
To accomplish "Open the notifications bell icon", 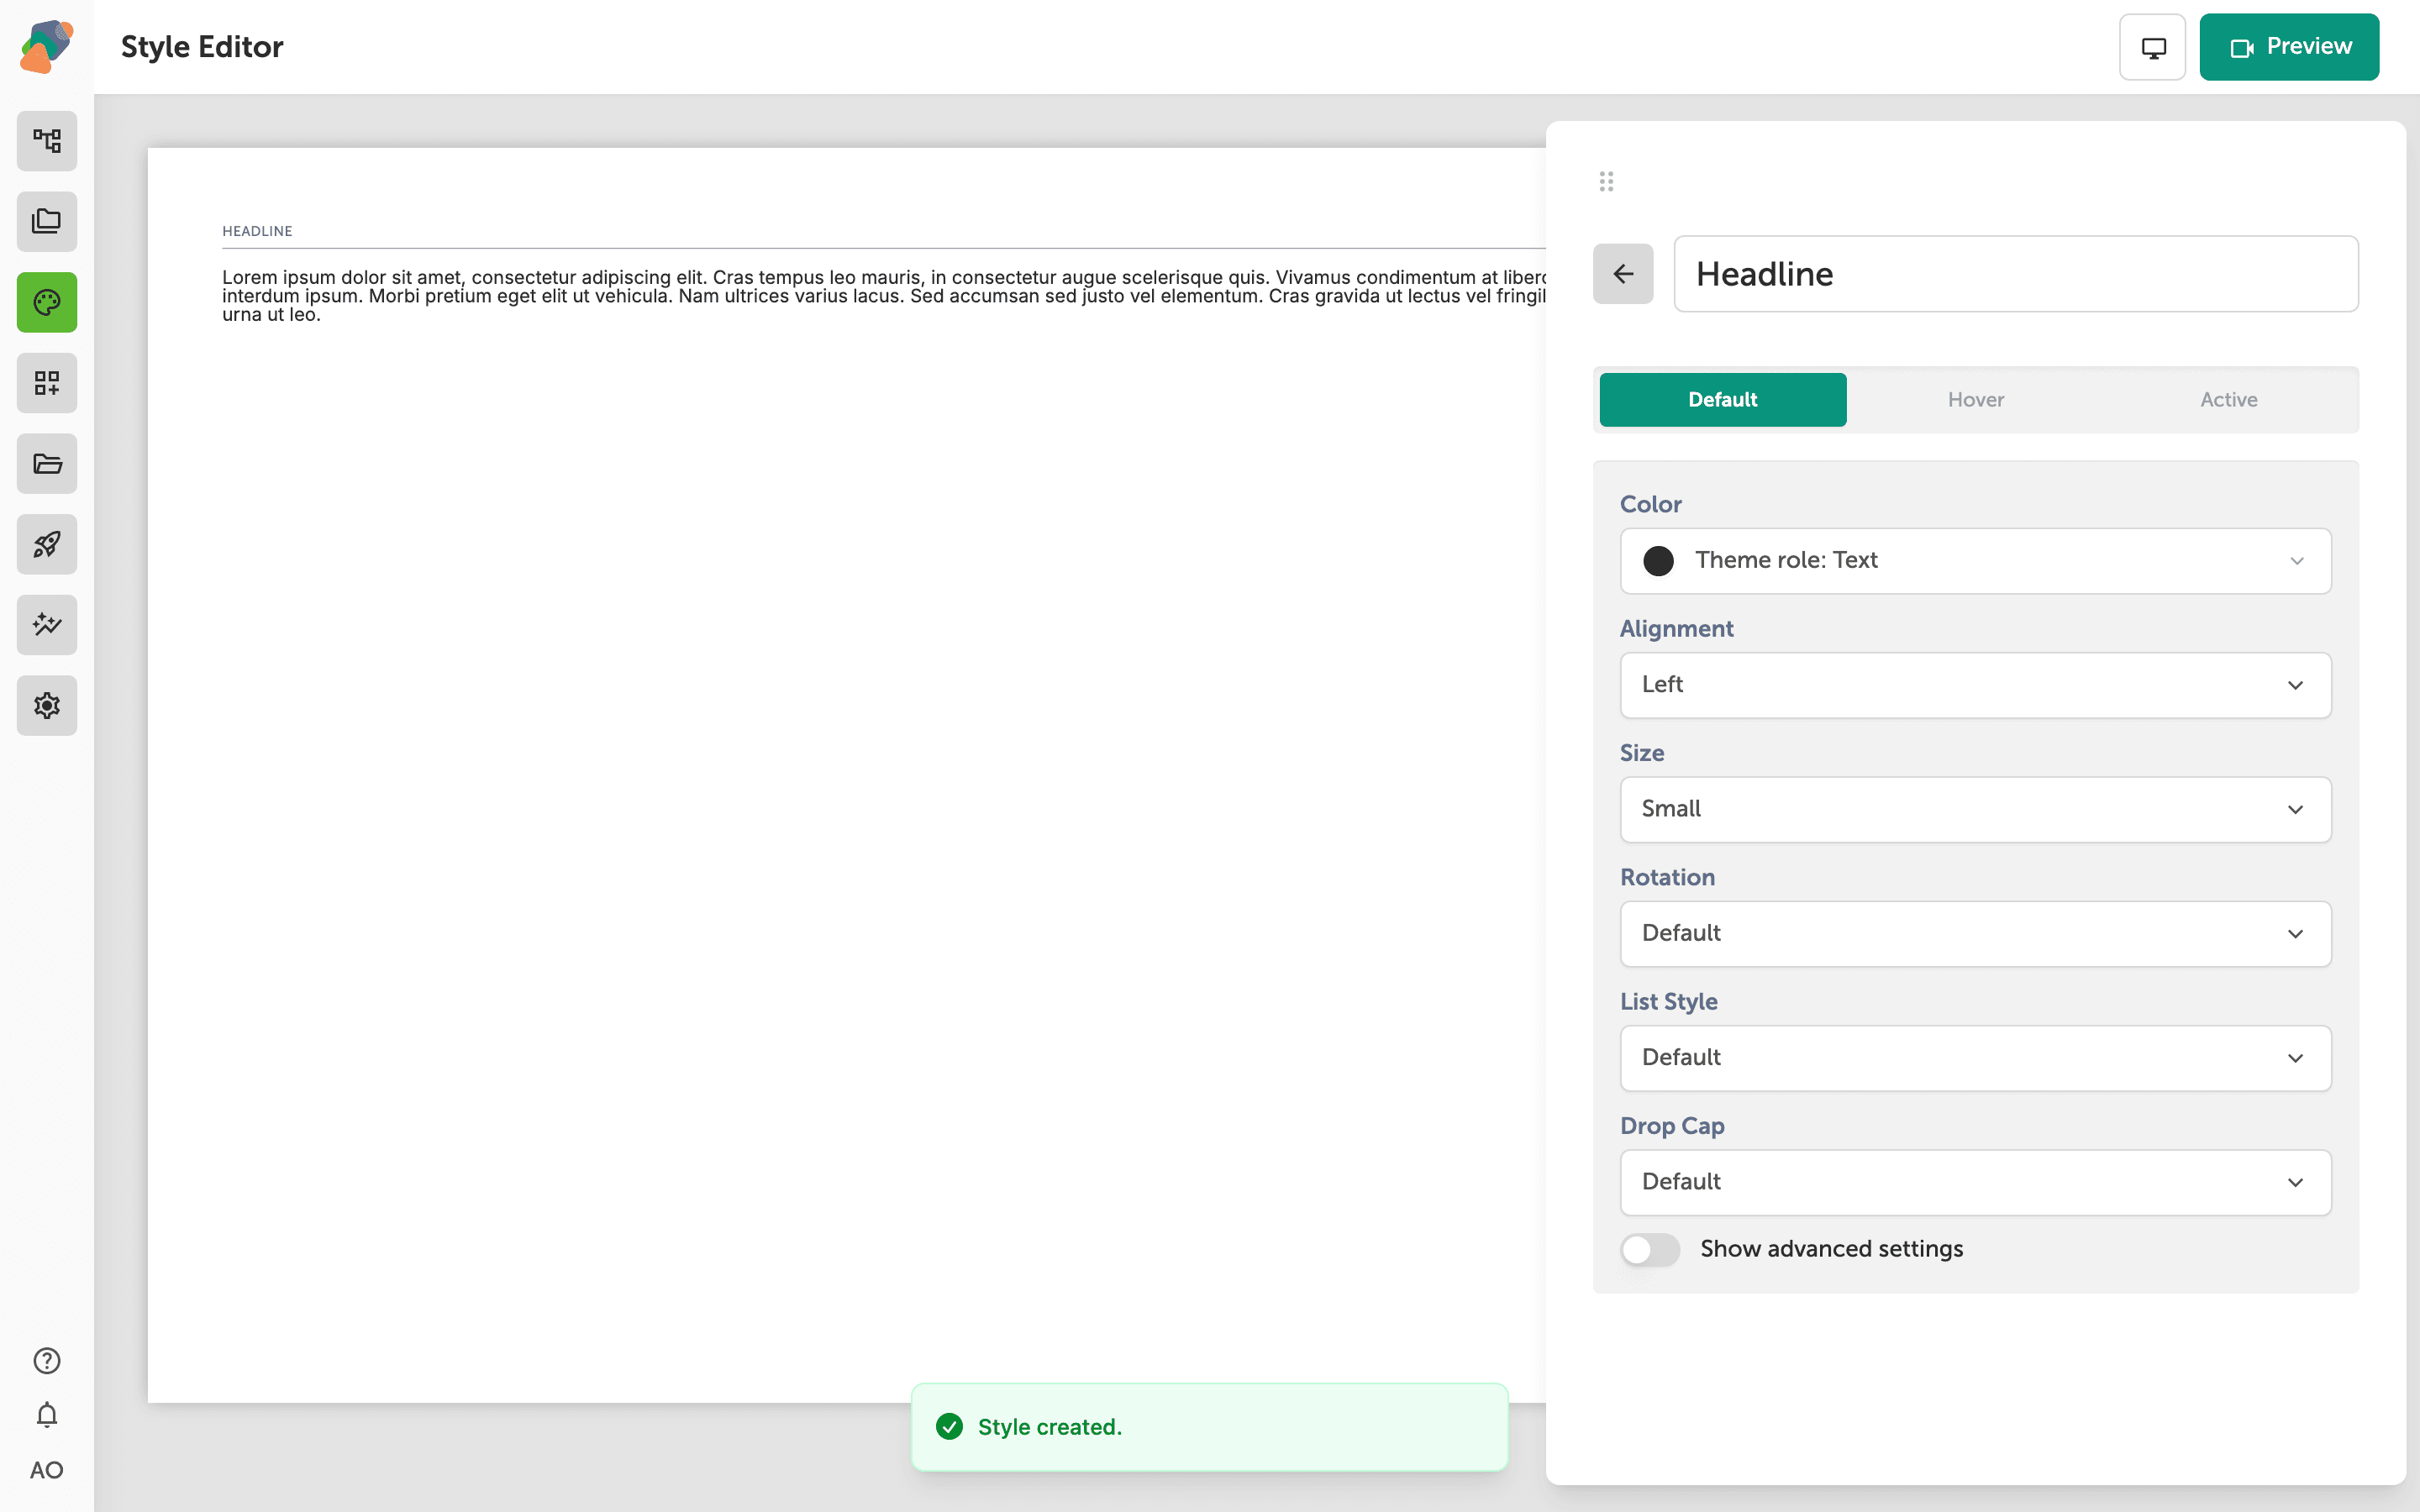I will click(x=47, y=1415).
